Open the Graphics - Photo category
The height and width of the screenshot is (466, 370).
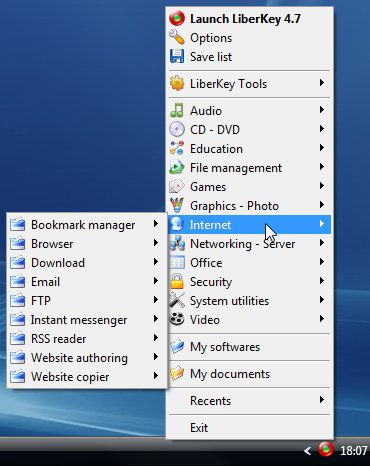coord(249,206)
